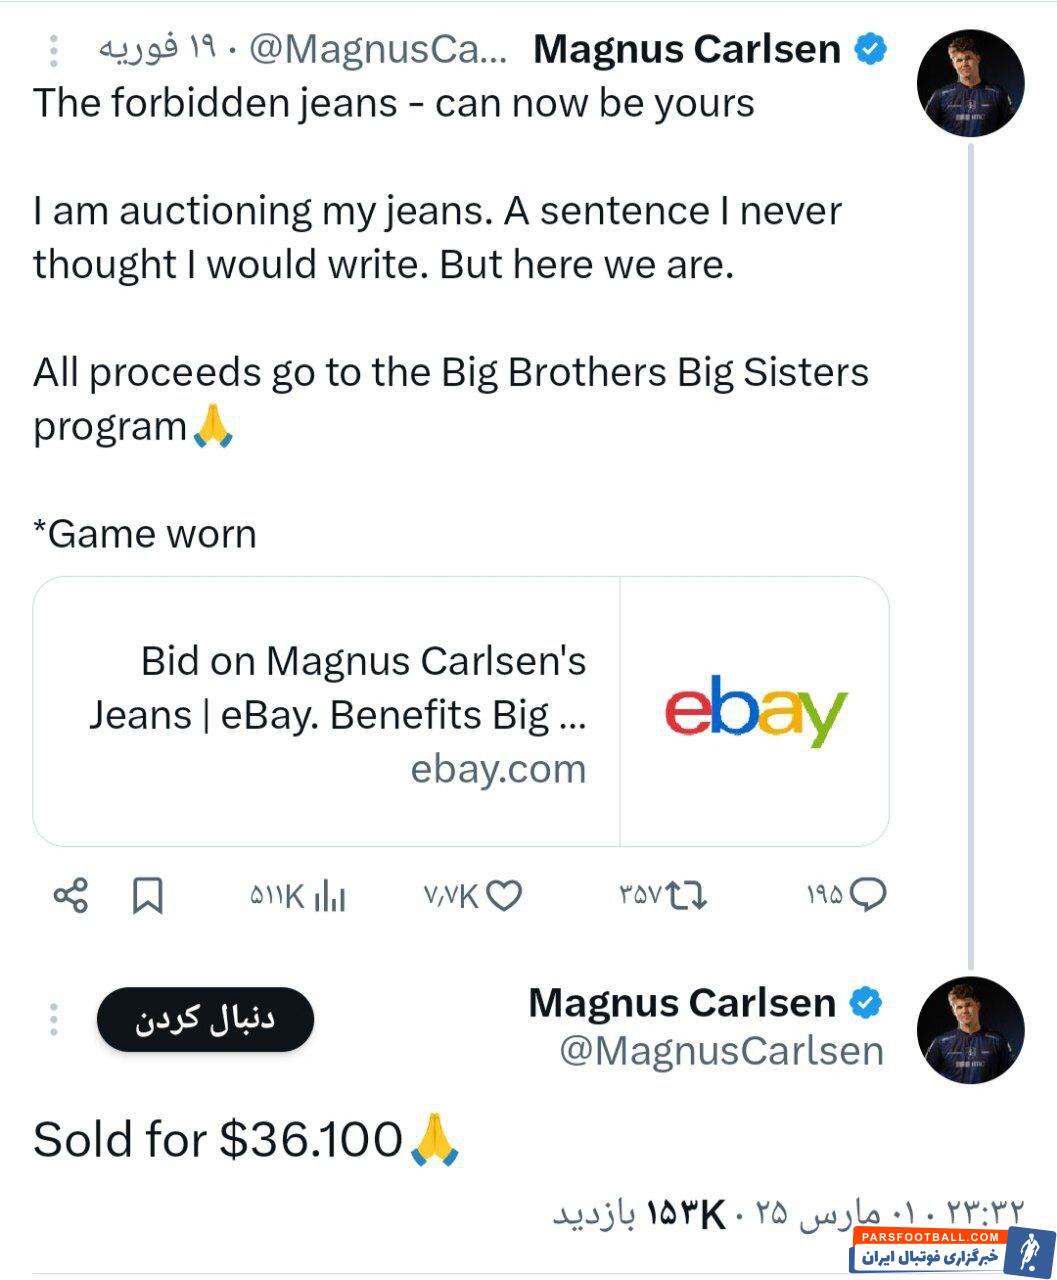
Task: Open view analytics for the first tweet
Action: [x=298, y=896]
